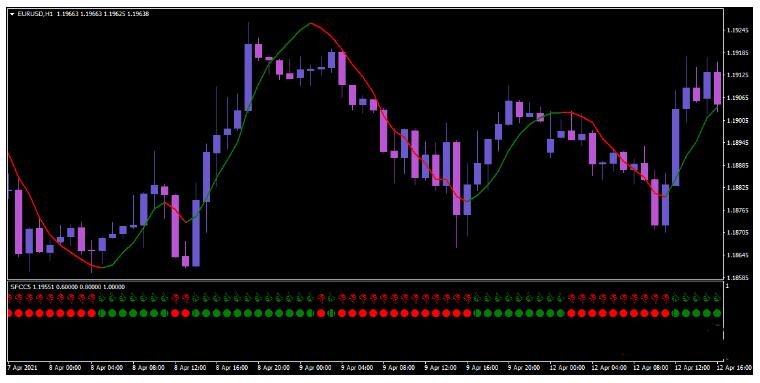Click the 1.18945 price label
This screenshot has height=383, width=760.
coord(738,143)
